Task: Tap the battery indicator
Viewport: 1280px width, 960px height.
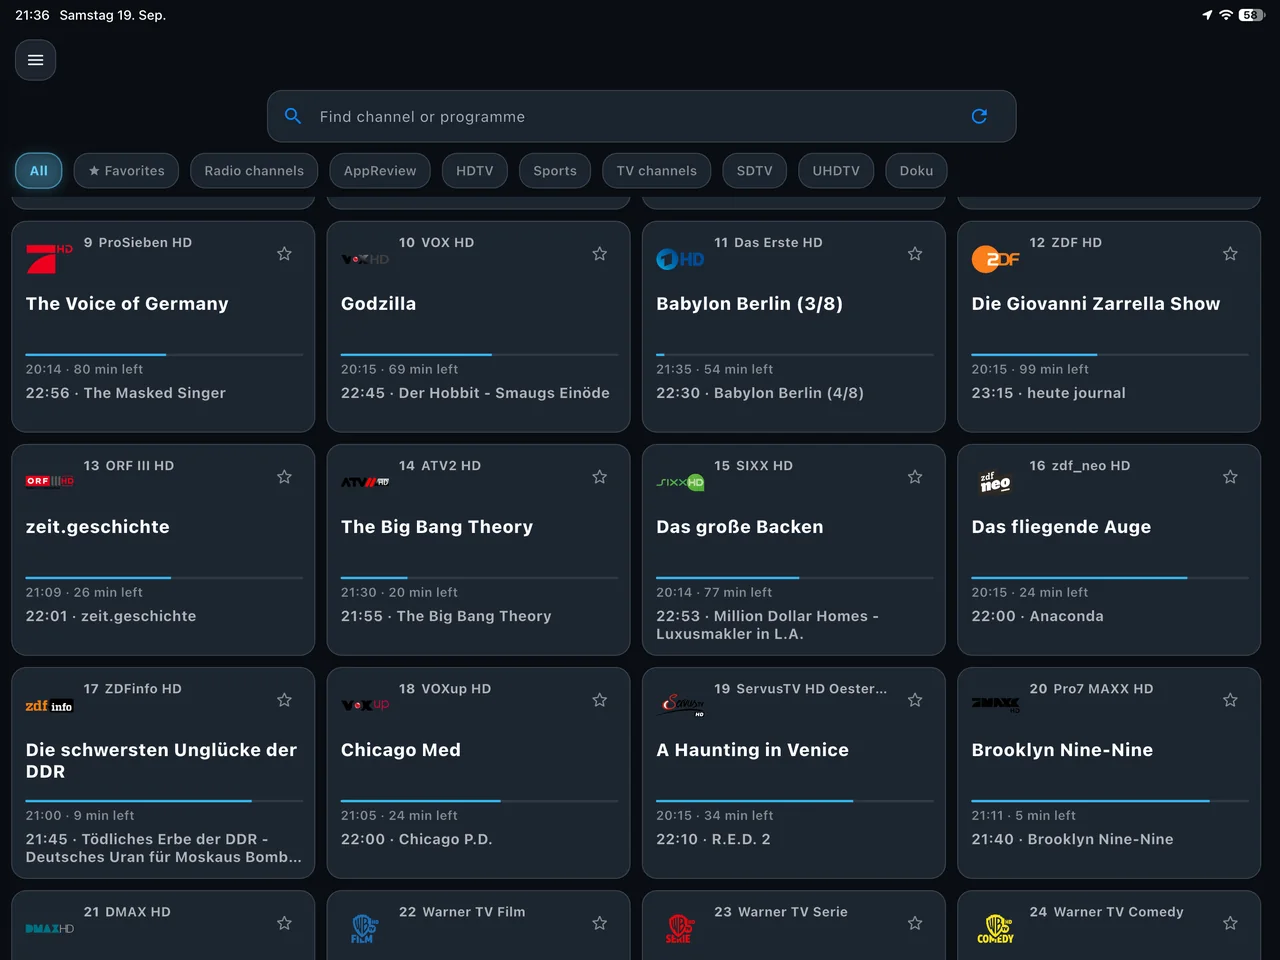Action: pyautogui.click(x=1251, y=15)
